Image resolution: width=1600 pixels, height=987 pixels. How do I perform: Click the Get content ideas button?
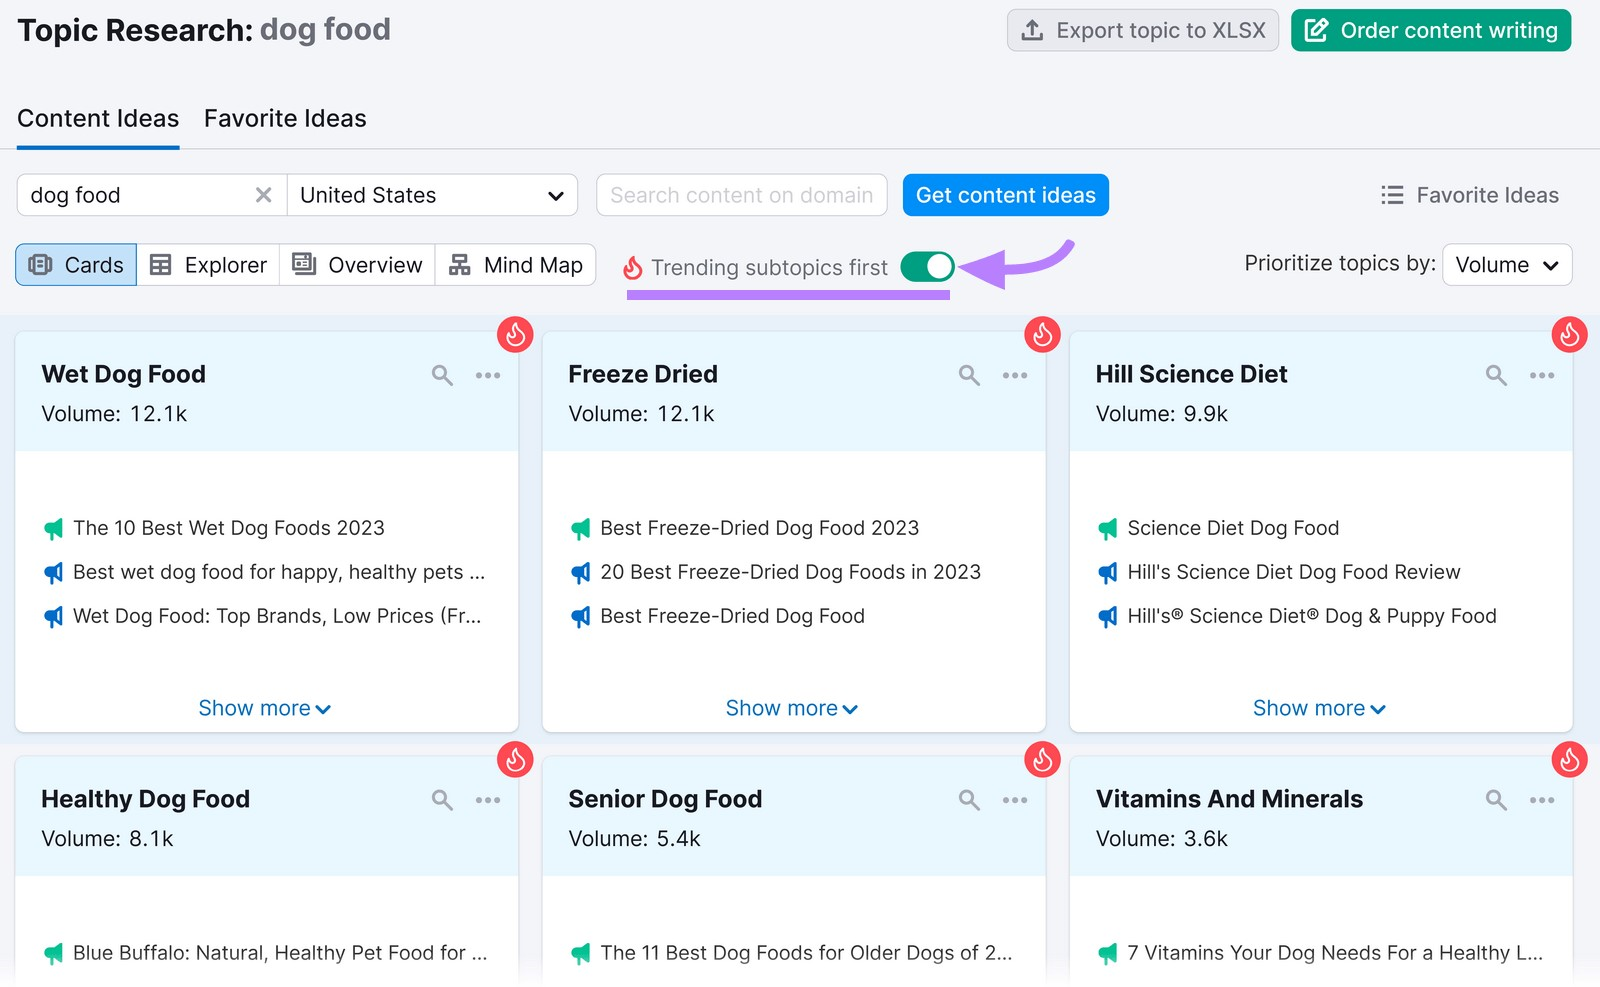[1005, 195]
